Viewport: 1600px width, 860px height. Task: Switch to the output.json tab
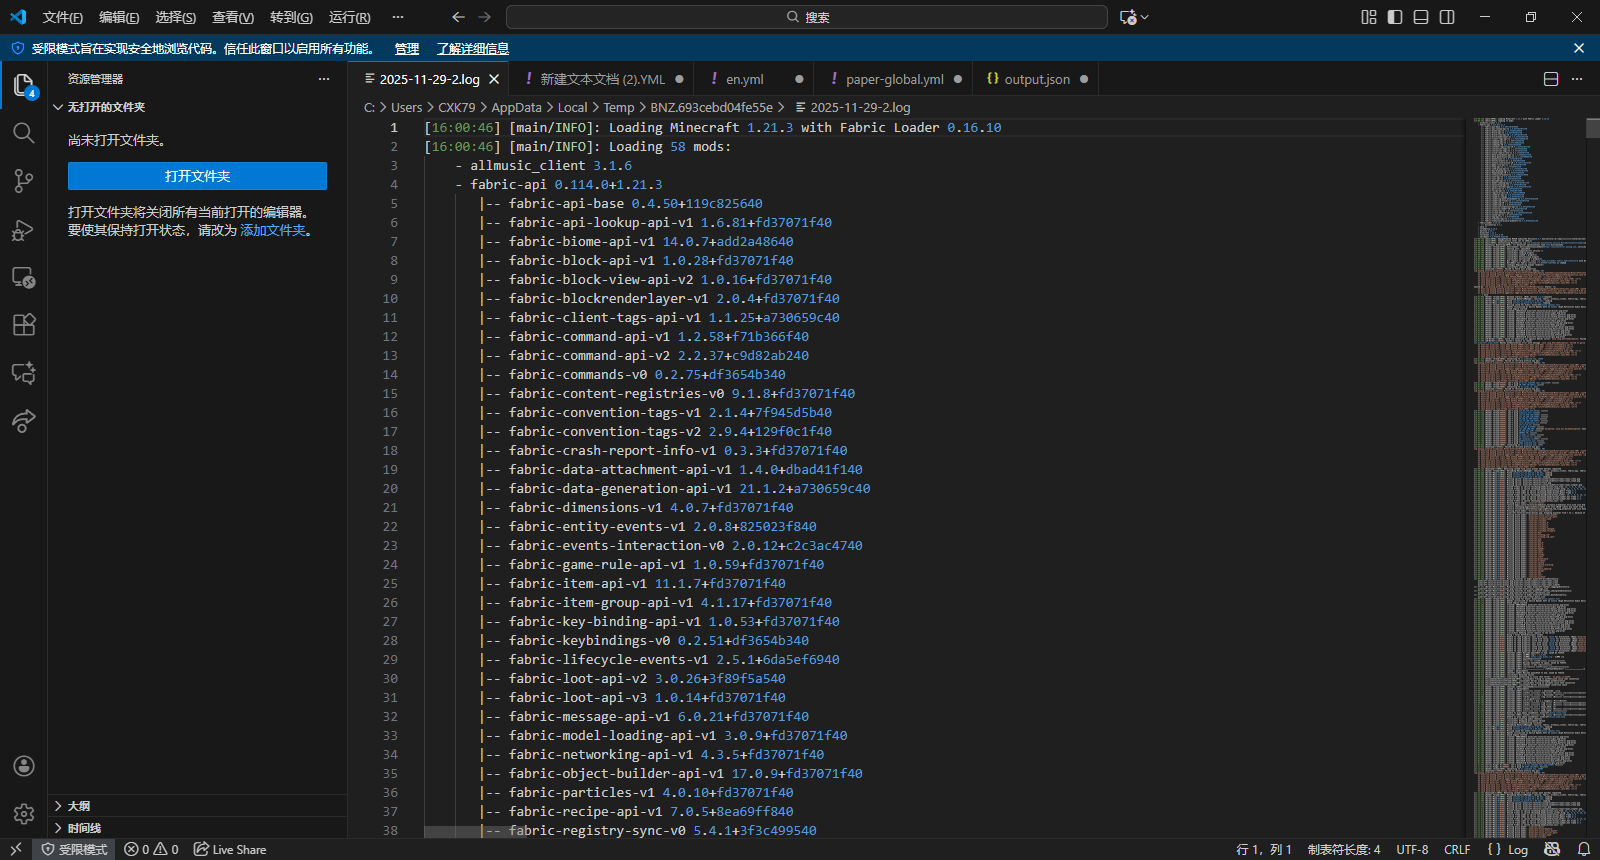(1037, 79)
